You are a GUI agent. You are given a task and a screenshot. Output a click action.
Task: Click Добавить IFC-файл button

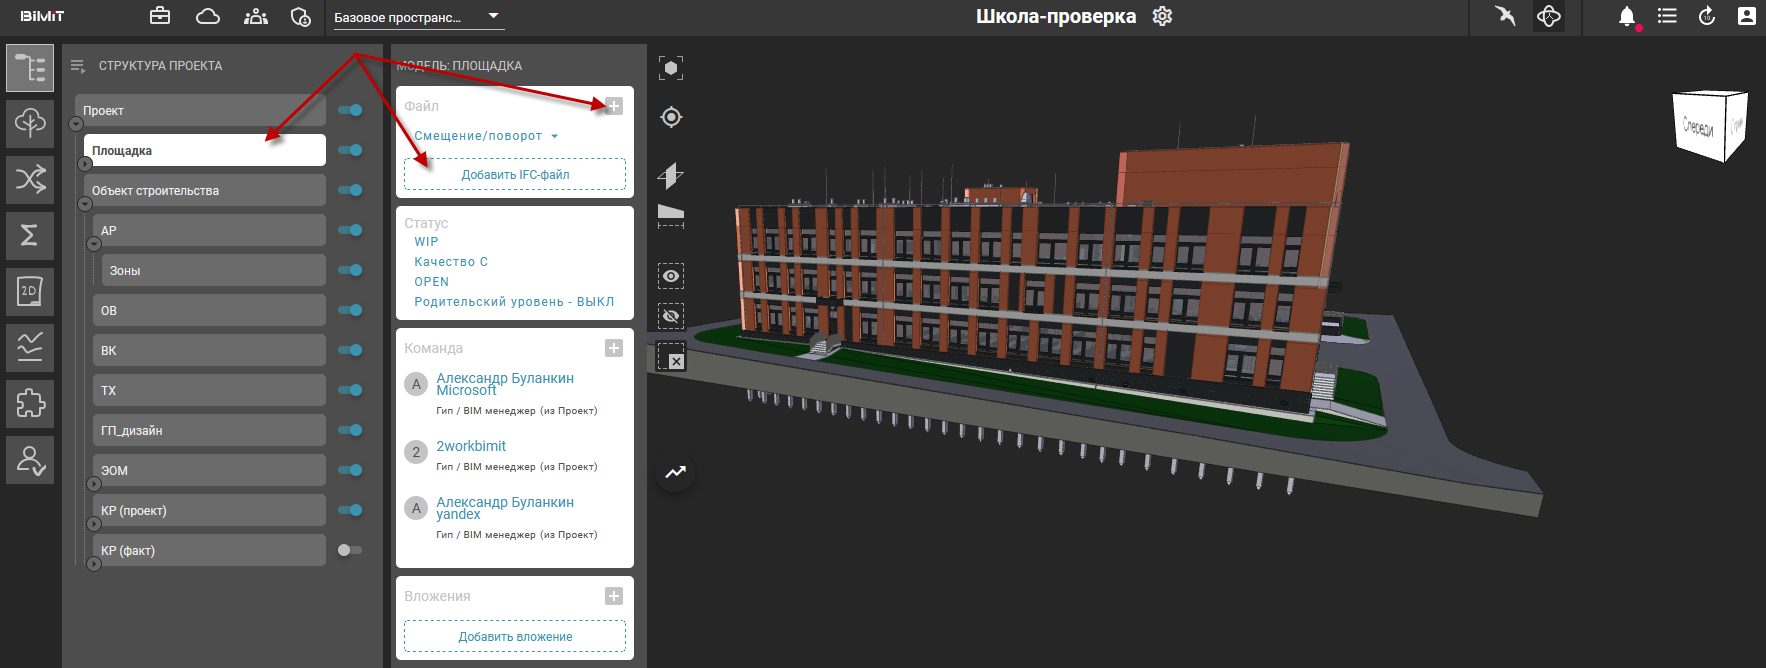[515, 175]
